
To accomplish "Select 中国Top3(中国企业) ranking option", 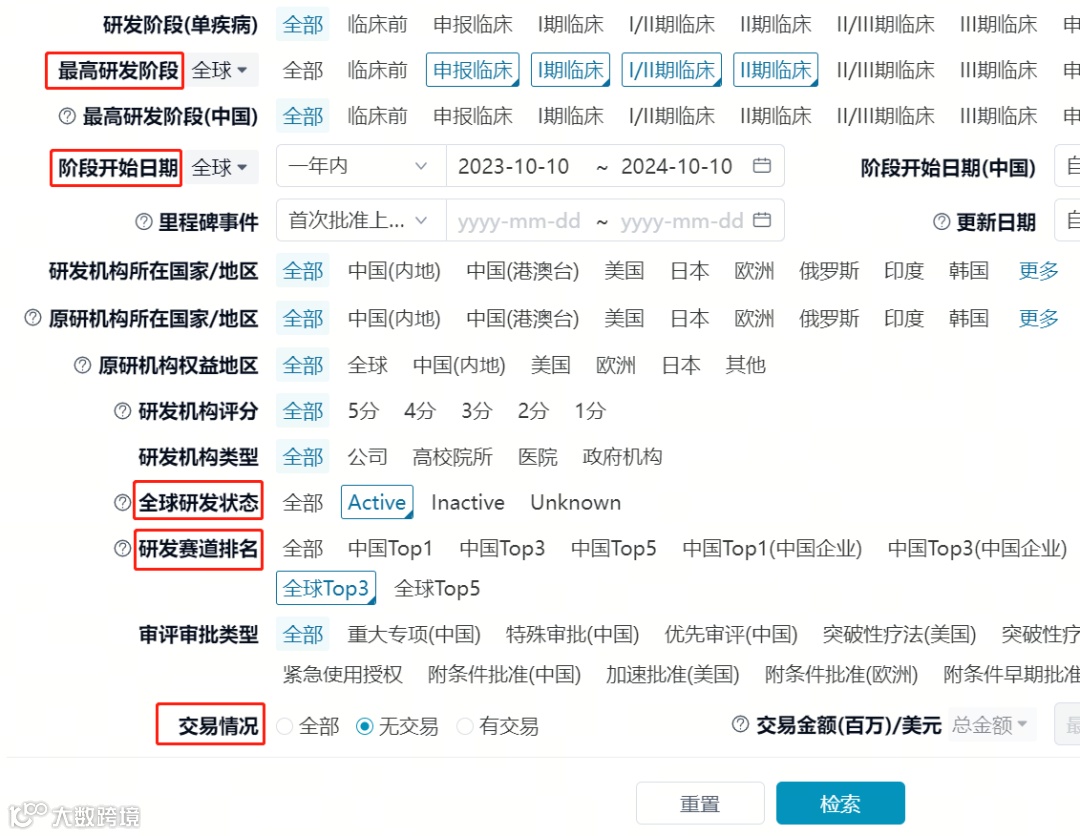I will point(977,549).
